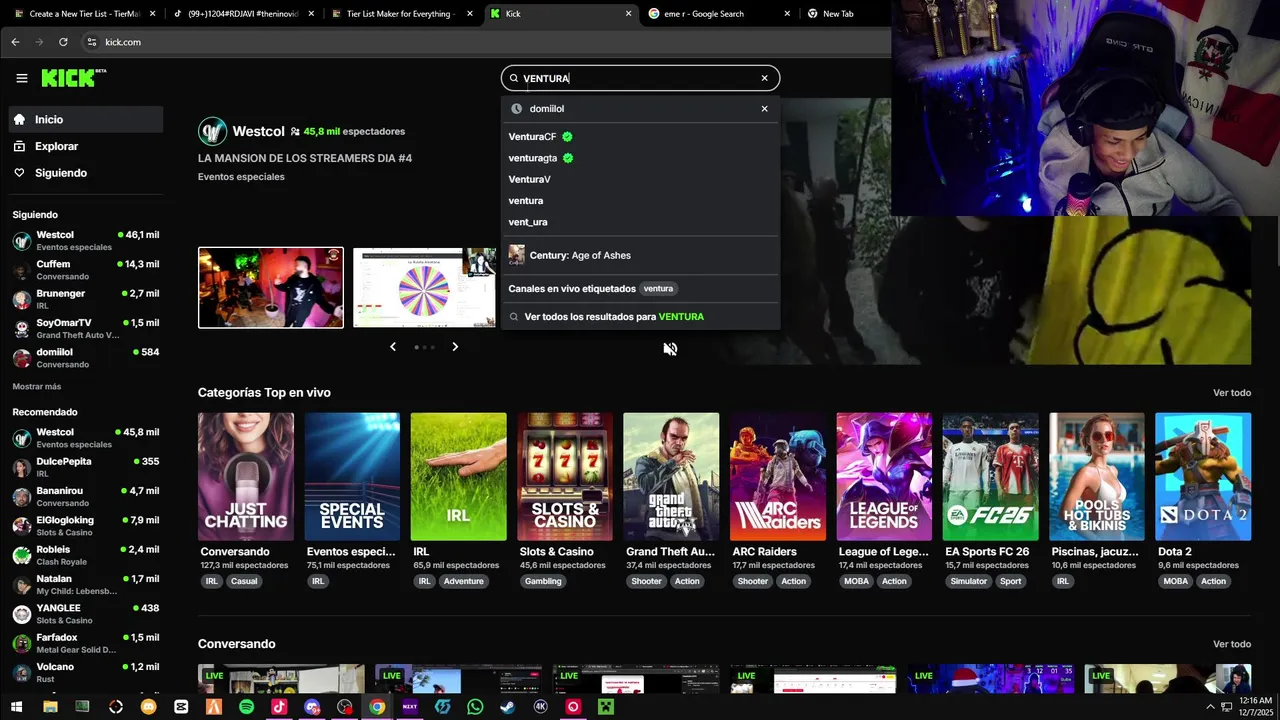Click Ver todo for Categorías Top
Screen dimensions: 1280x720
click(1232, 393)
